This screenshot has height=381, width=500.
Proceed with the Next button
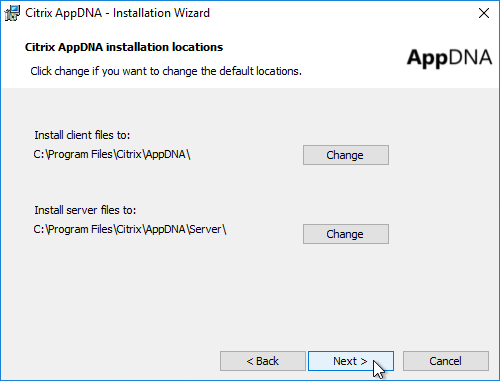pyautogui.click(x=351, y=361)
